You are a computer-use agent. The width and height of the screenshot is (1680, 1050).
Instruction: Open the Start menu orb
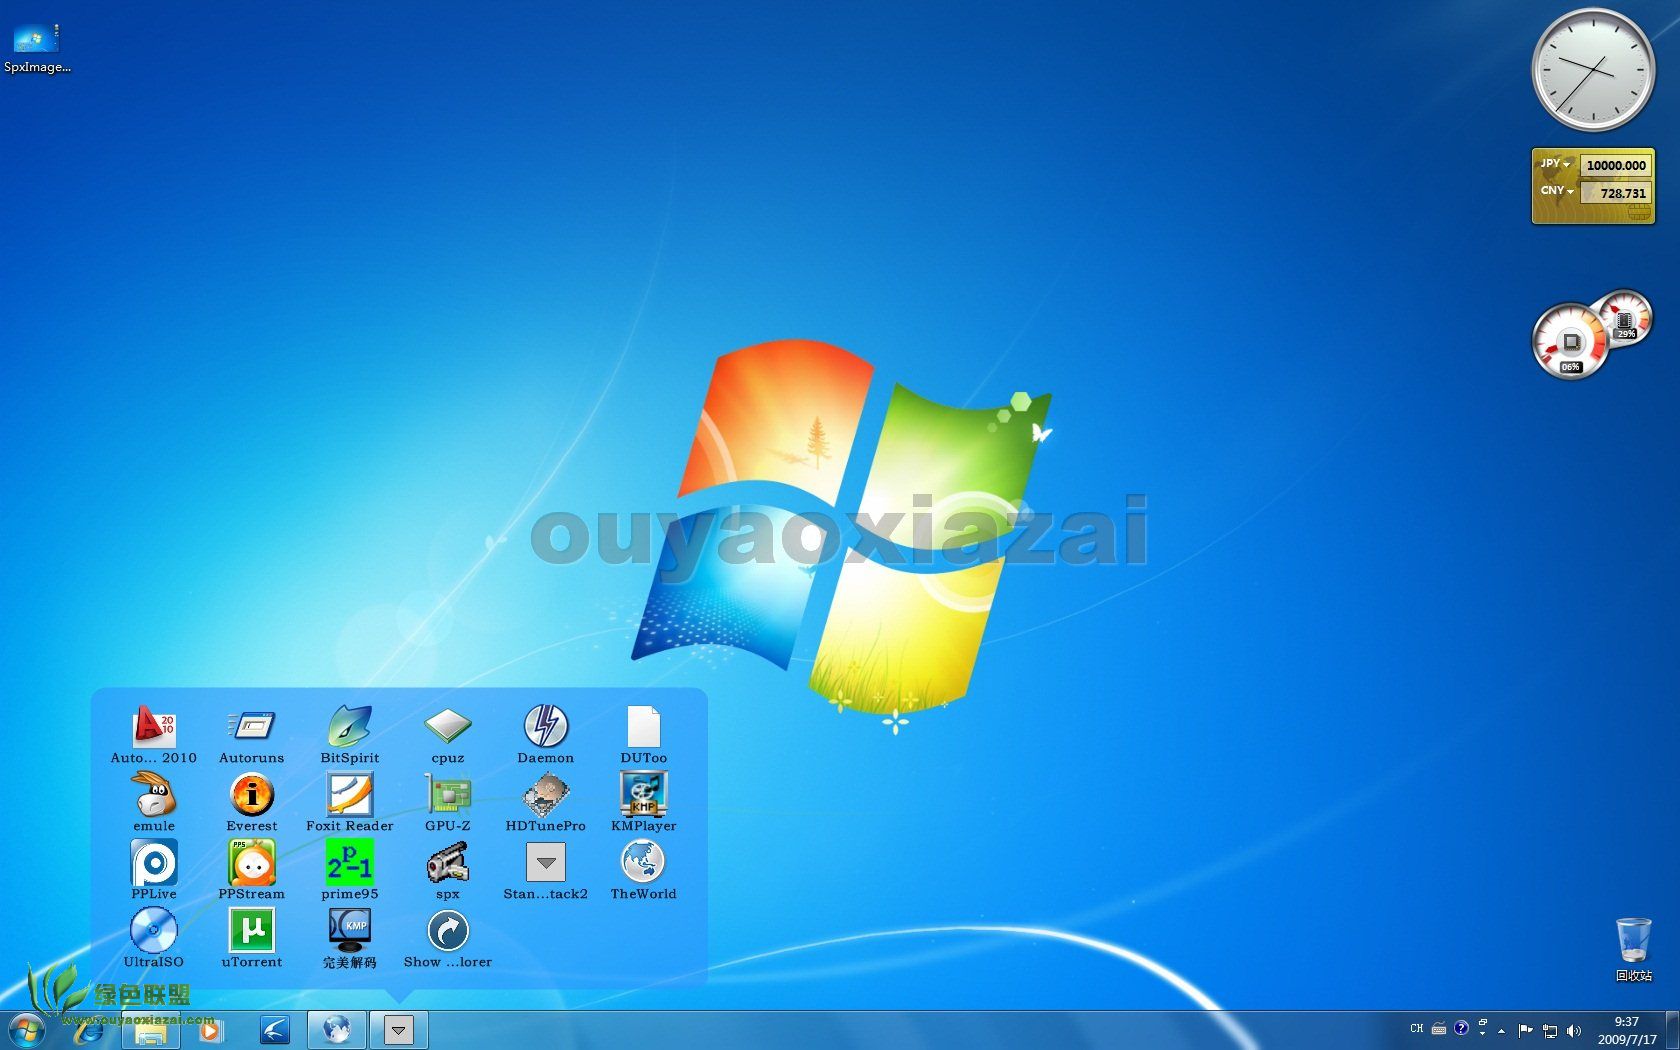coord(26,1030)
